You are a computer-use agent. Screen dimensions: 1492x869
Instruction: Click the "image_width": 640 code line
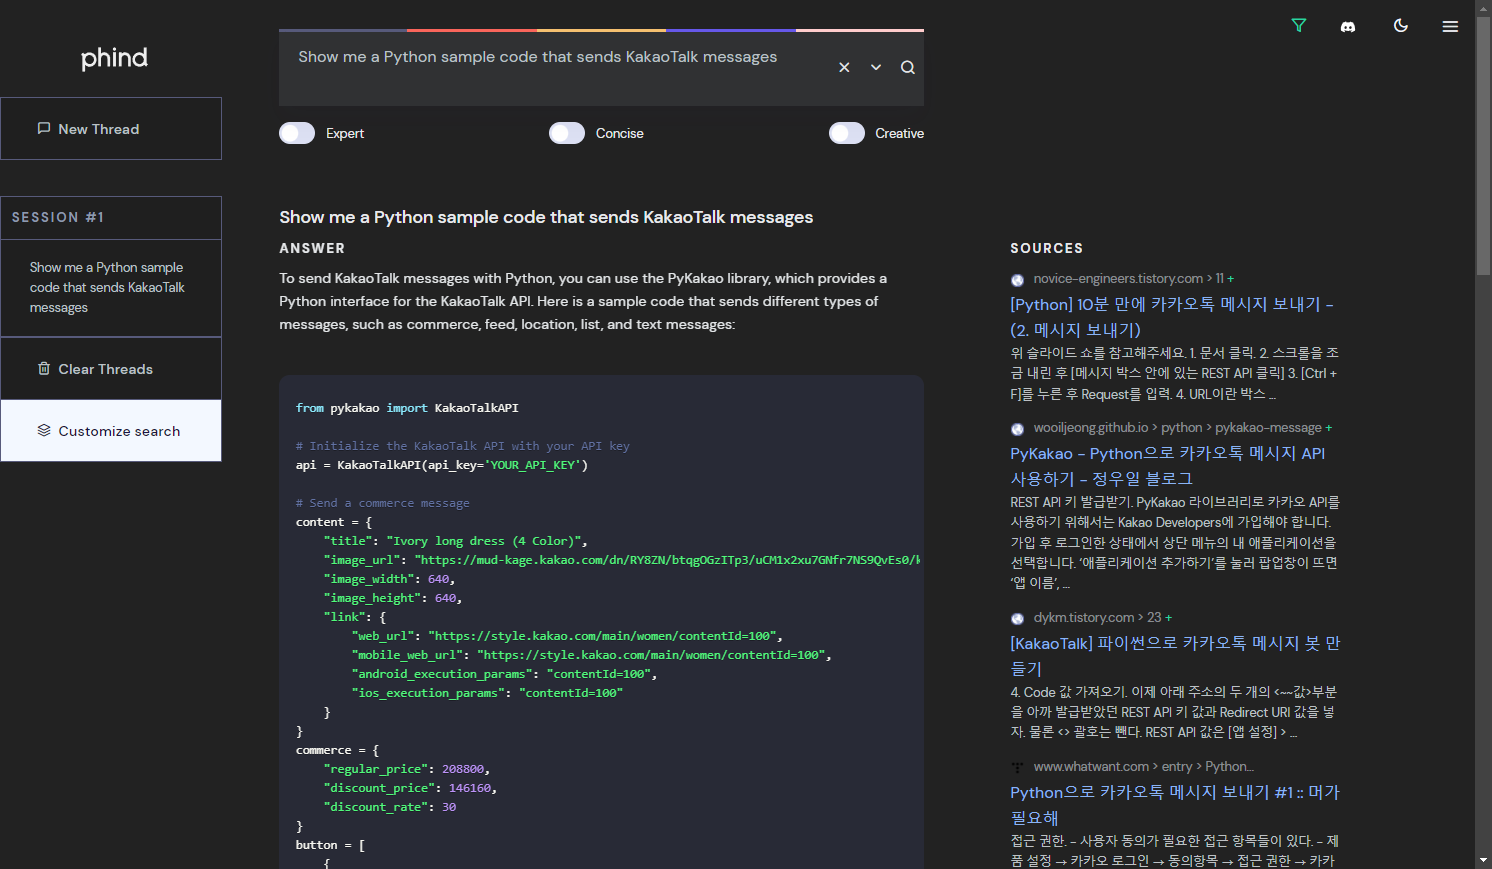389,579
